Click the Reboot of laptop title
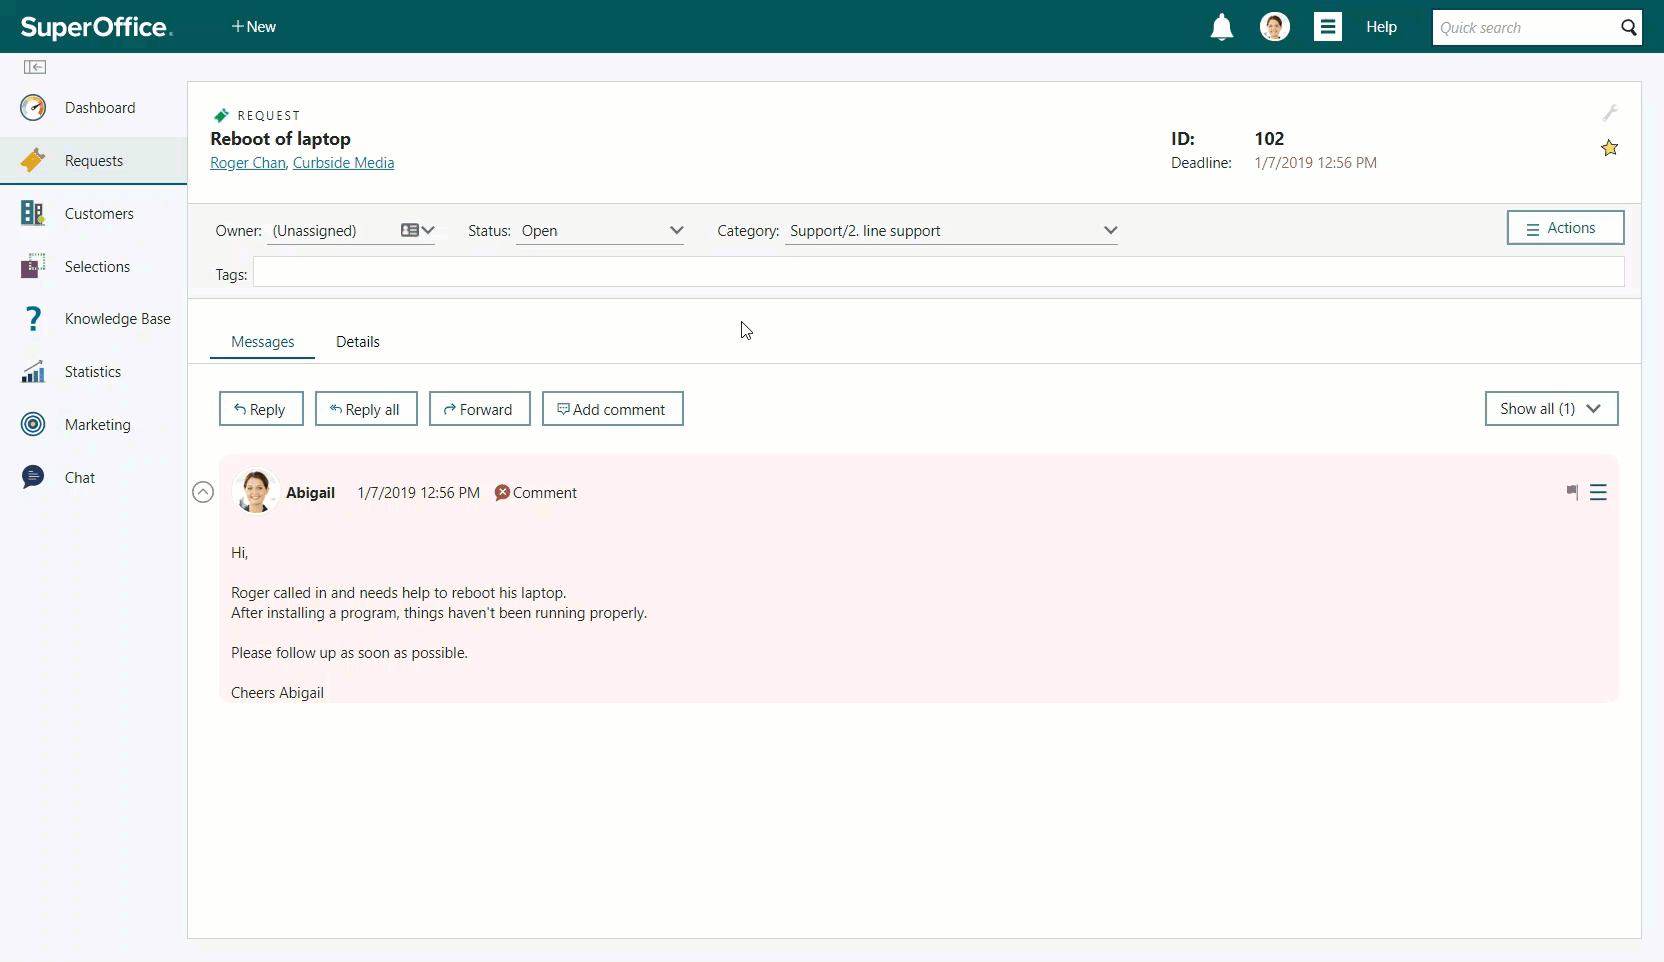This screenshot has width=1664, height=962. [280, 139]
